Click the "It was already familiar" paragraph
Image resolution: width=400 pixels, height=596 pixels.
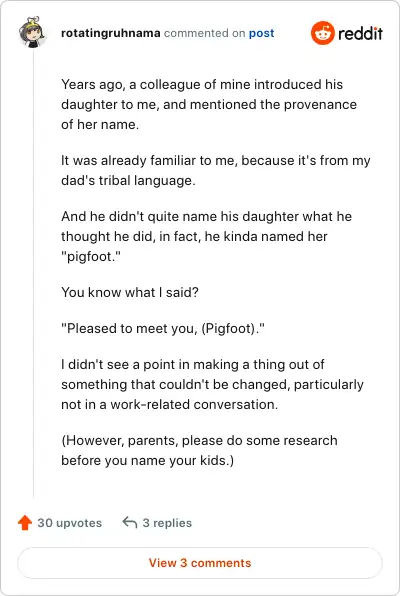(x=216, y=170)
